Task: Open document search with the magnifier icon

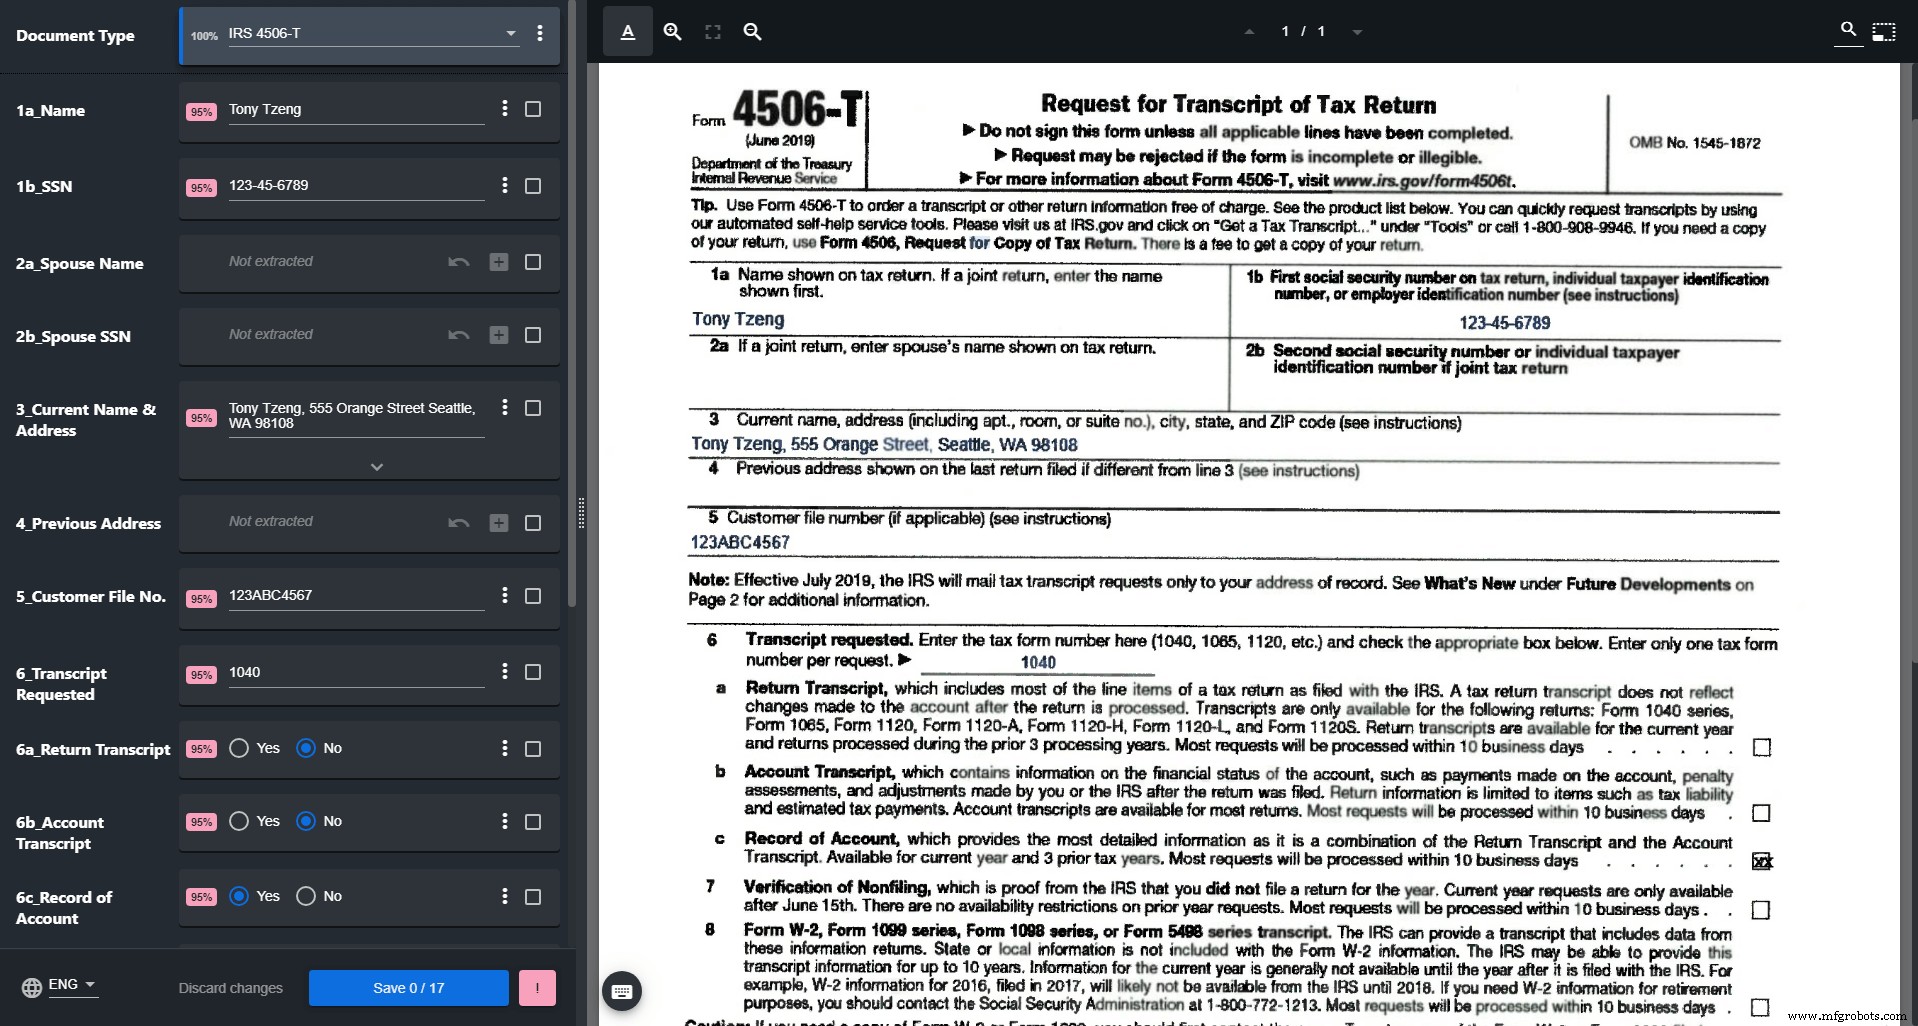Action: click(1847, 29)
